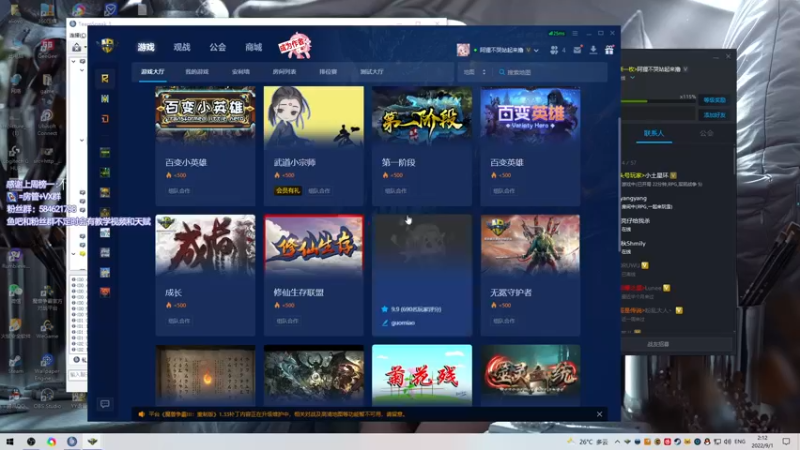Switch to the 观战 tab
800x450 pixels.
pos(182,47)
